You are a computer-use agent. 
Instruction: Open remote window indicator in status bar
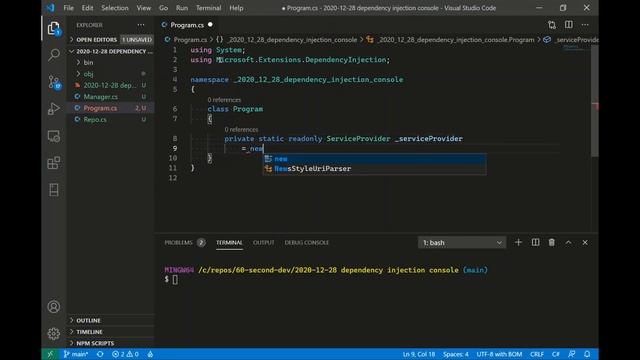click(50, 354)
